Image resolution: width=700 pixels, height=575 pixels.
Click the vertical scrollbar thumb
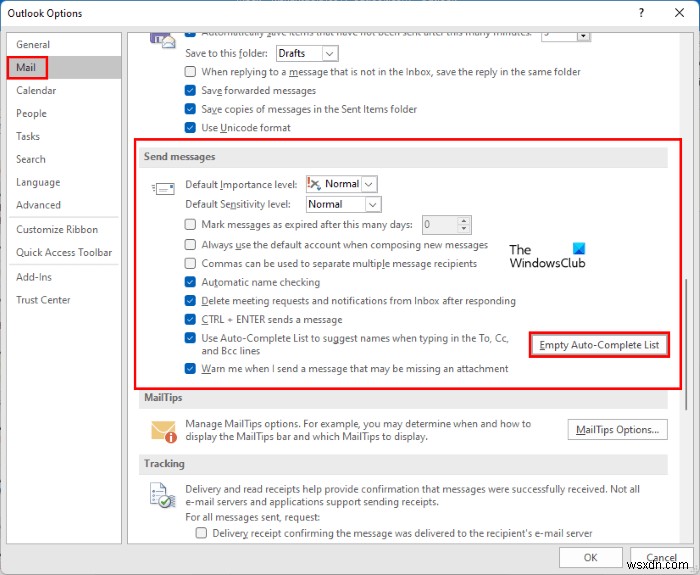[686, 344]
